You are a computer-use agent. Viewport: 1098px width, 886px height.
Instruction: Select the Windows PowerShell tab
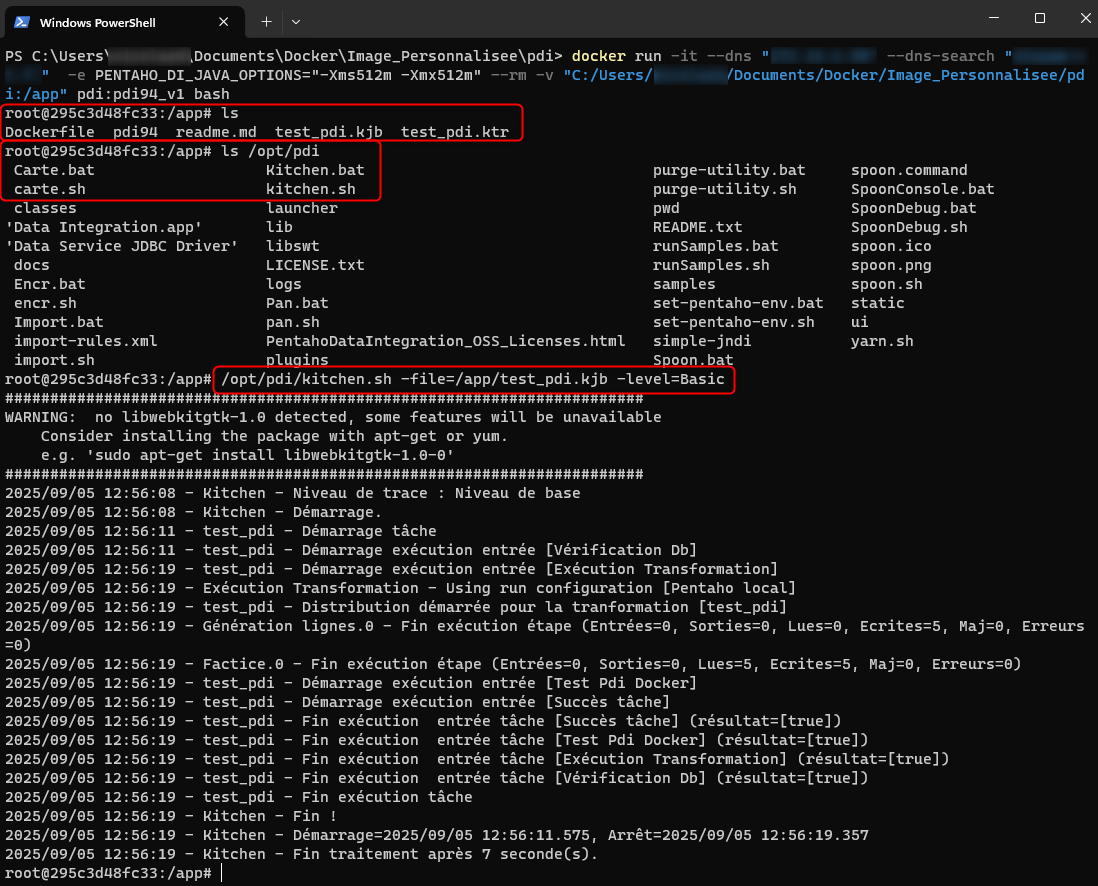[x=125, y=22]
